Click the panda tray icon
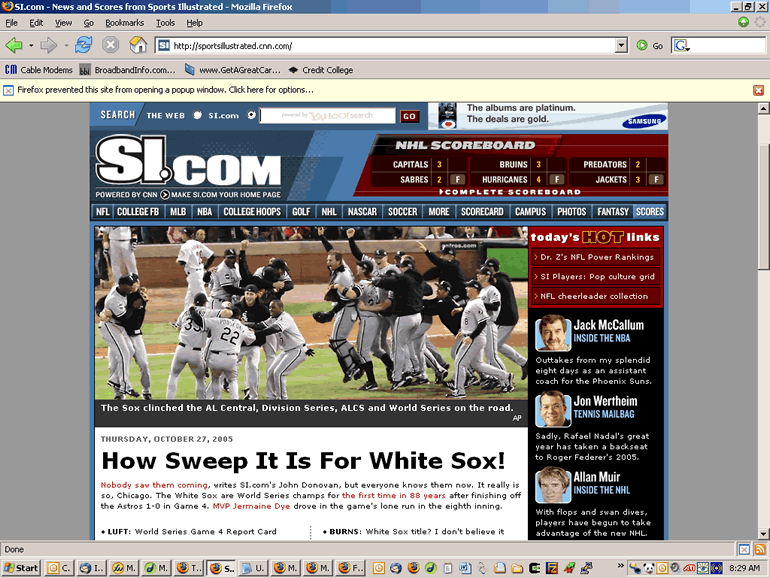 click(649, 568)
